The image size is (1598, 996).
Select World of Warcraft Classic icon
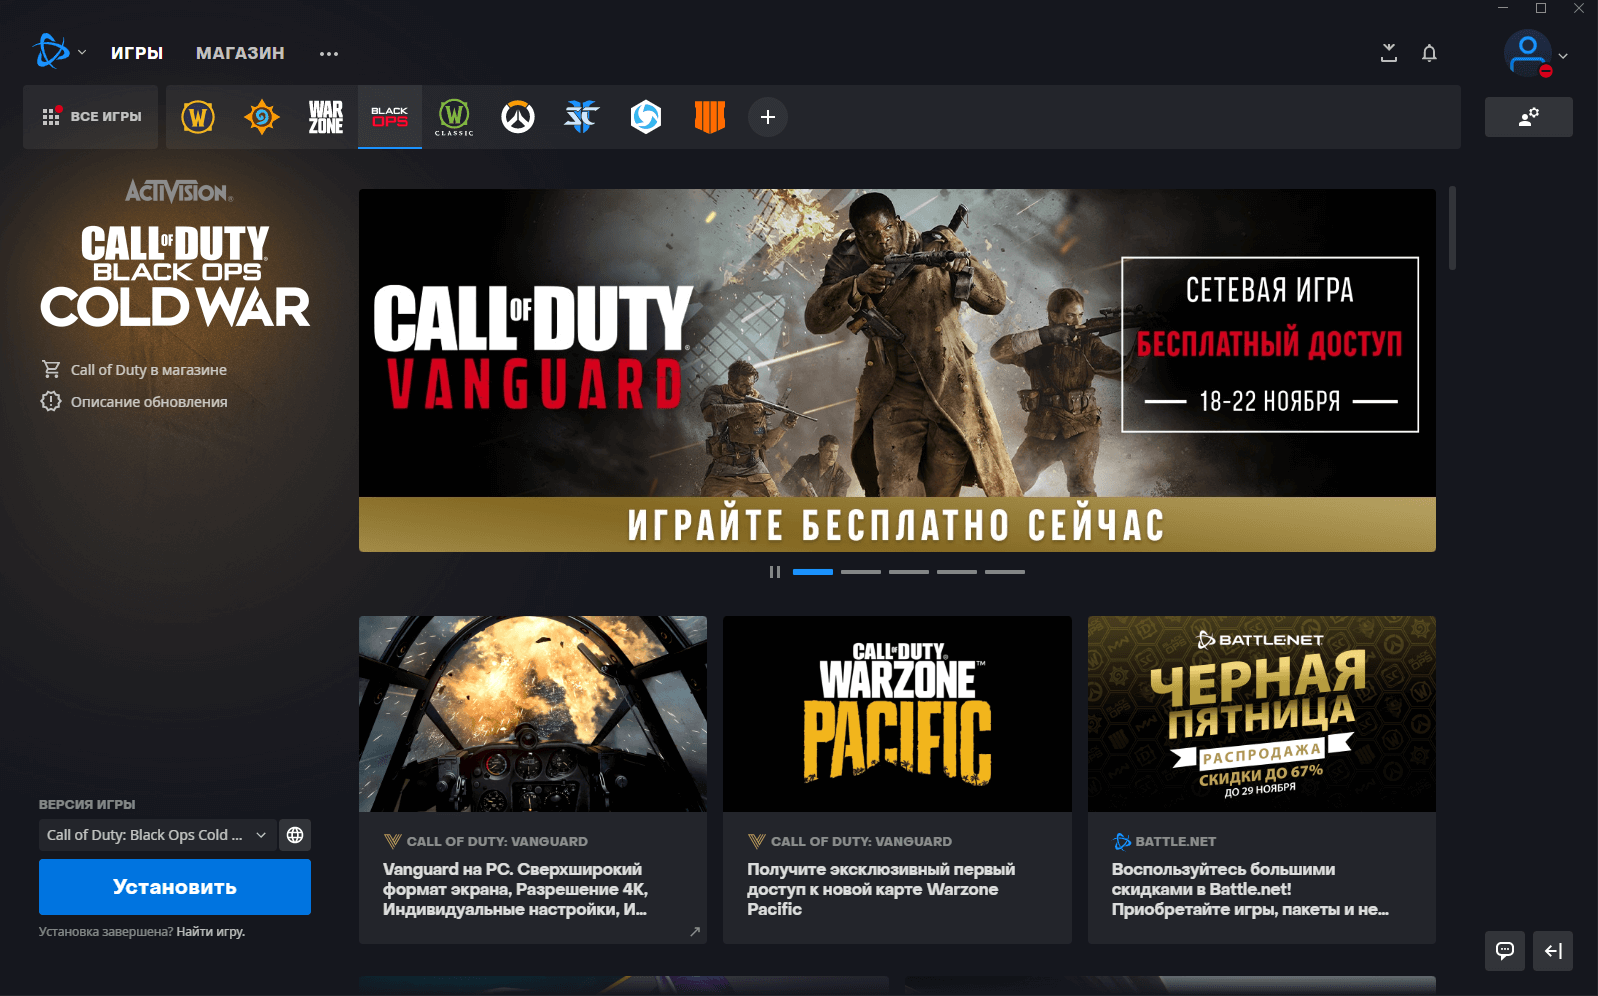454,117
